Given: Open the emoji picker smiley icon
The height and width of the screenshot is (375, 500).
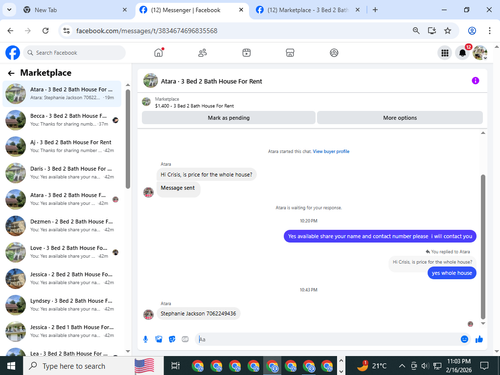Looking at the screenshot, I should click(x=464, y=339).
